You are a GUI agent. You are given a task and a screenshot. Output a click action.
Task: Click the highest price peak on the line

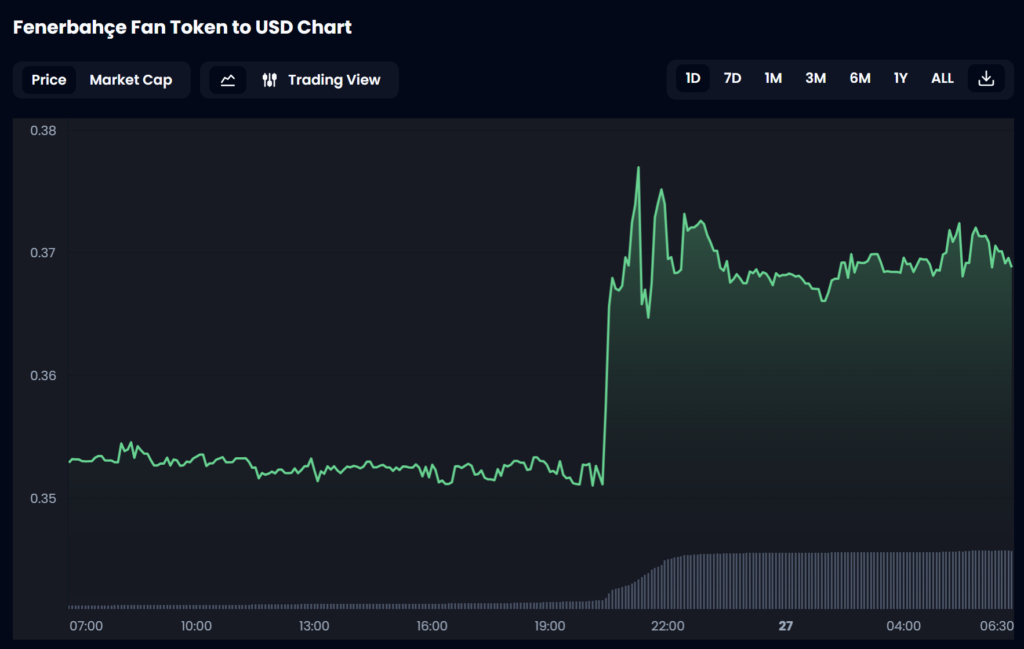[639, 168]
